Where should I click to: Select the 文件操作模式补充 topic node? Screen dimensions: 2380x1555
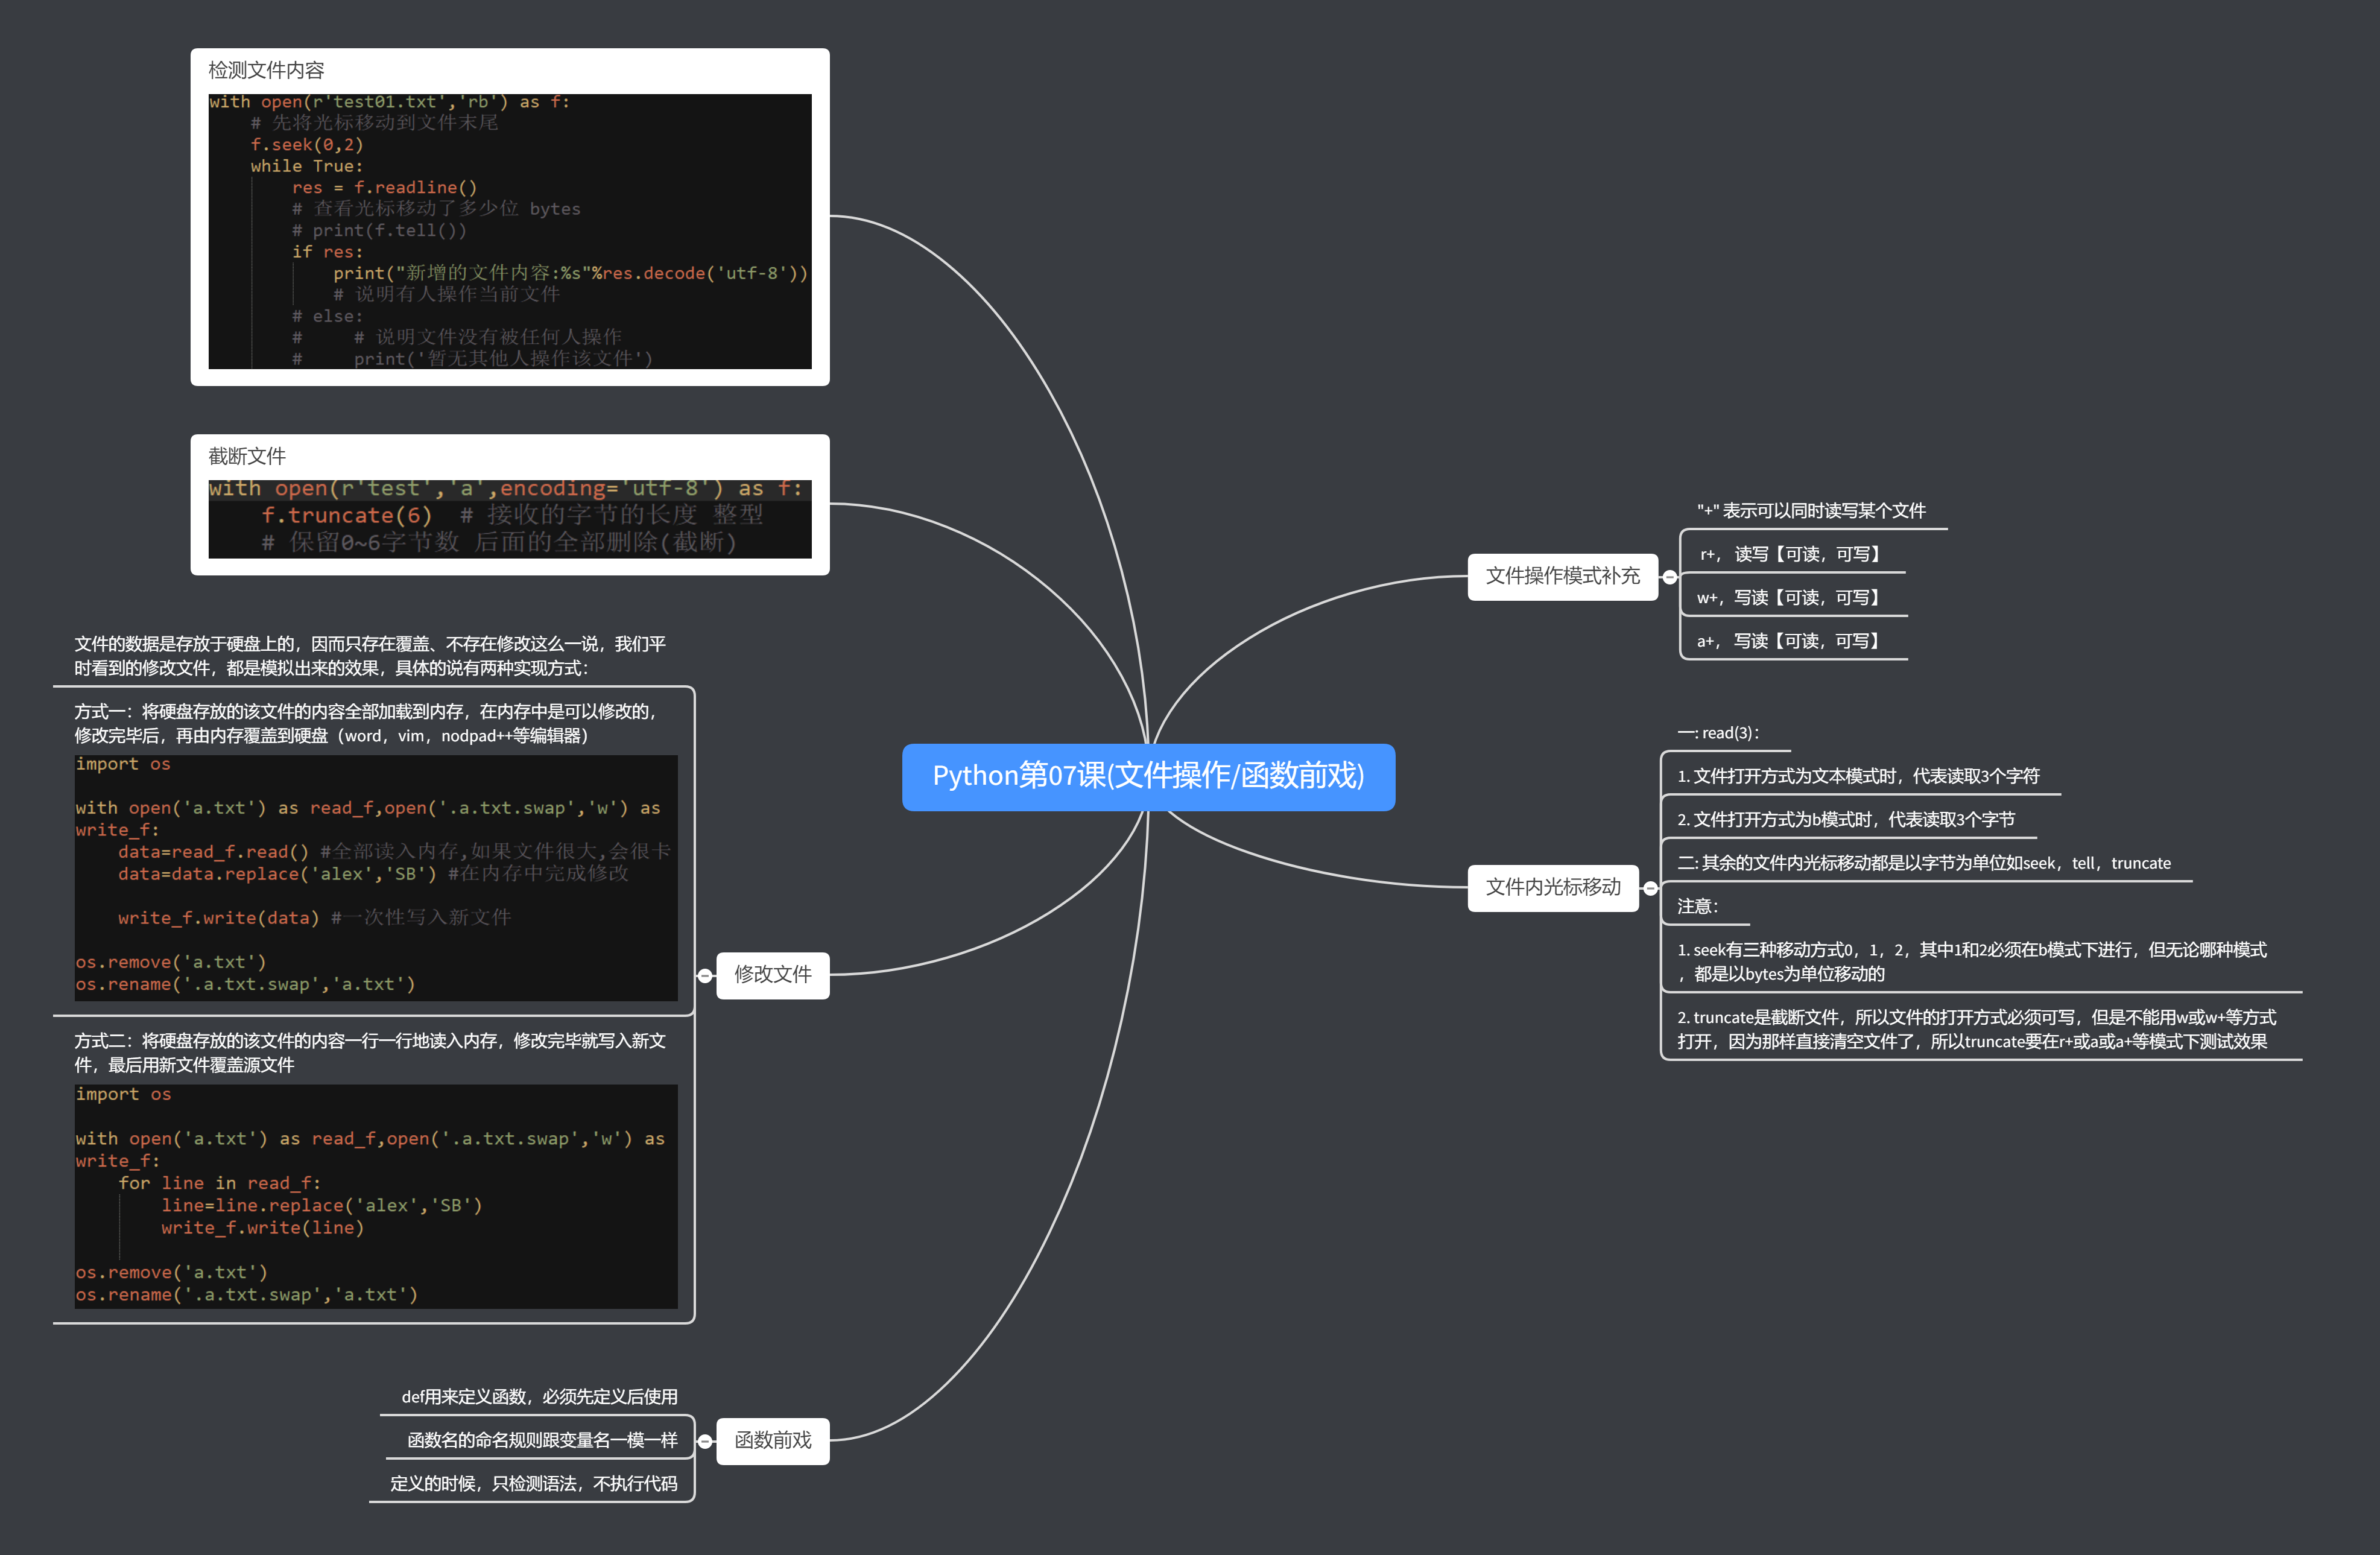pos(1562,577)
